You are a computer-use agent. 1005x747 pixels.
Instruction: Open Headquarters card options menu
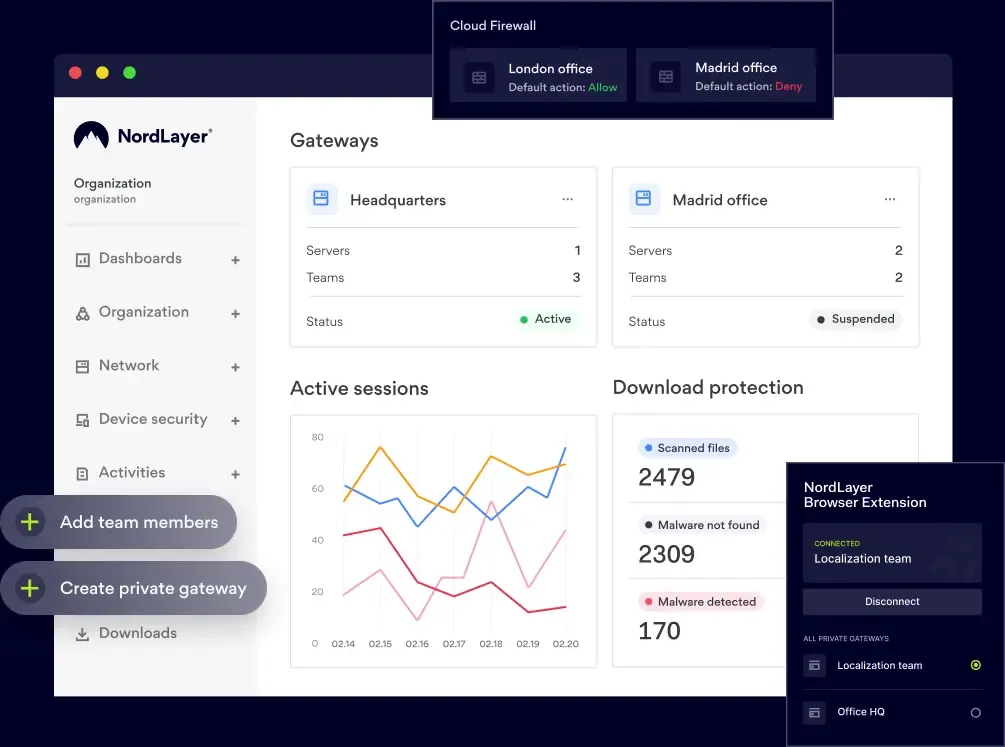point(567,199)
